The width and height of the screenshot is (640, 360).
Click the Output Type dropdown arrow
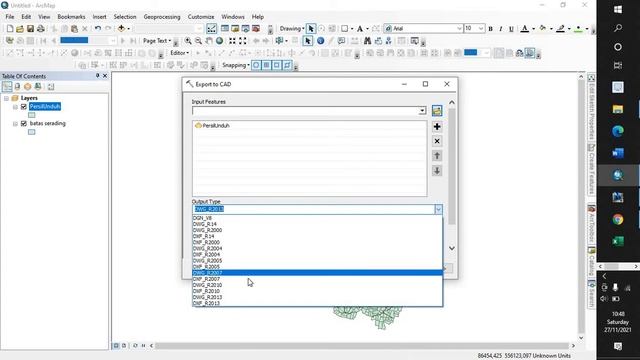438,209
